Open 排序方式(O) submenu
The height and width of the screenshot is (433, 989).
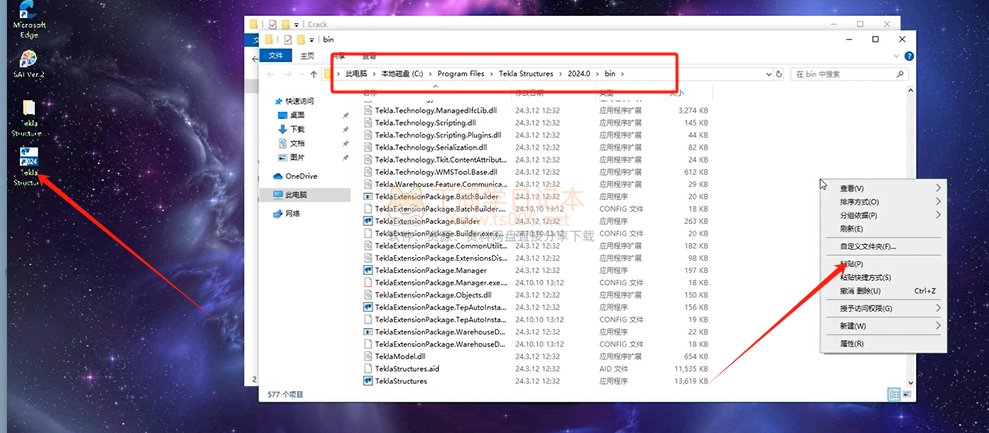882,202
